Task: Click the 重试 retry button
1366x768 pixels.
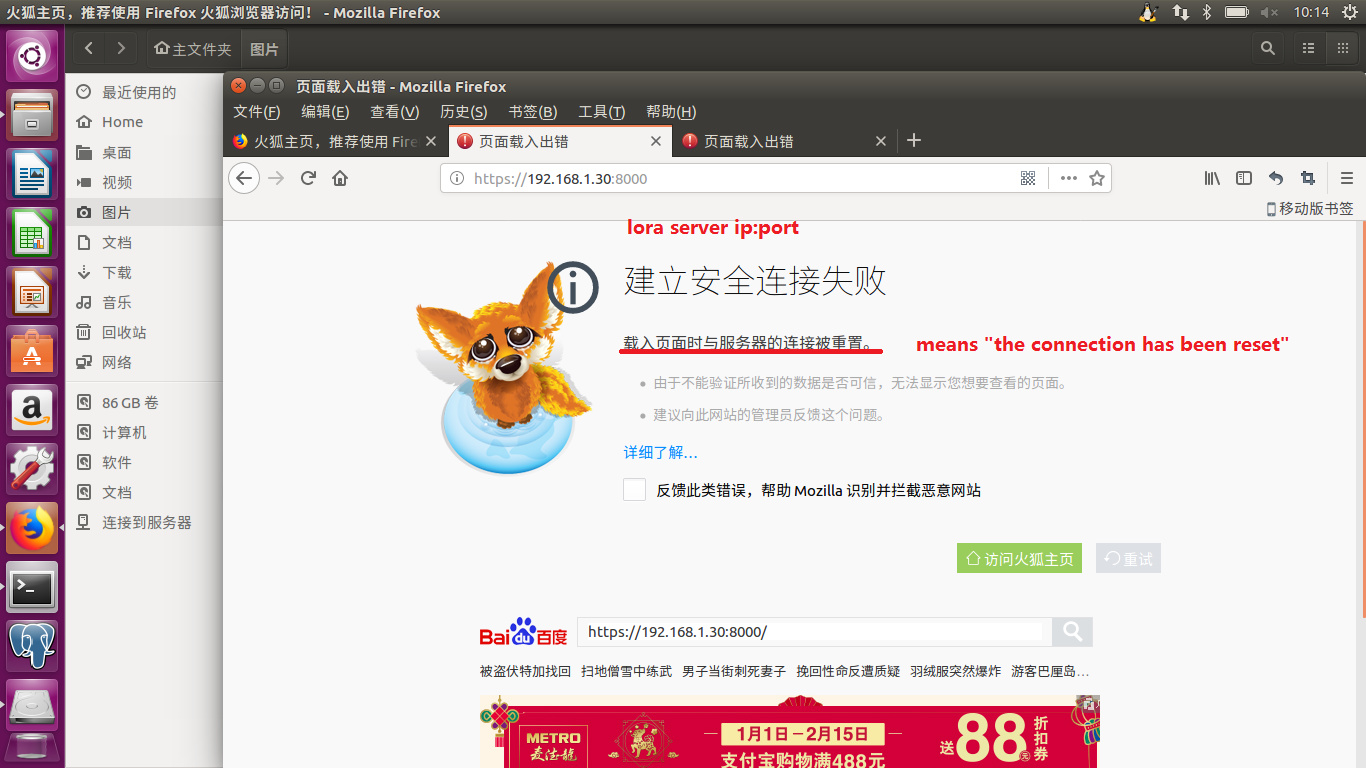Action: pos(1128,558)
